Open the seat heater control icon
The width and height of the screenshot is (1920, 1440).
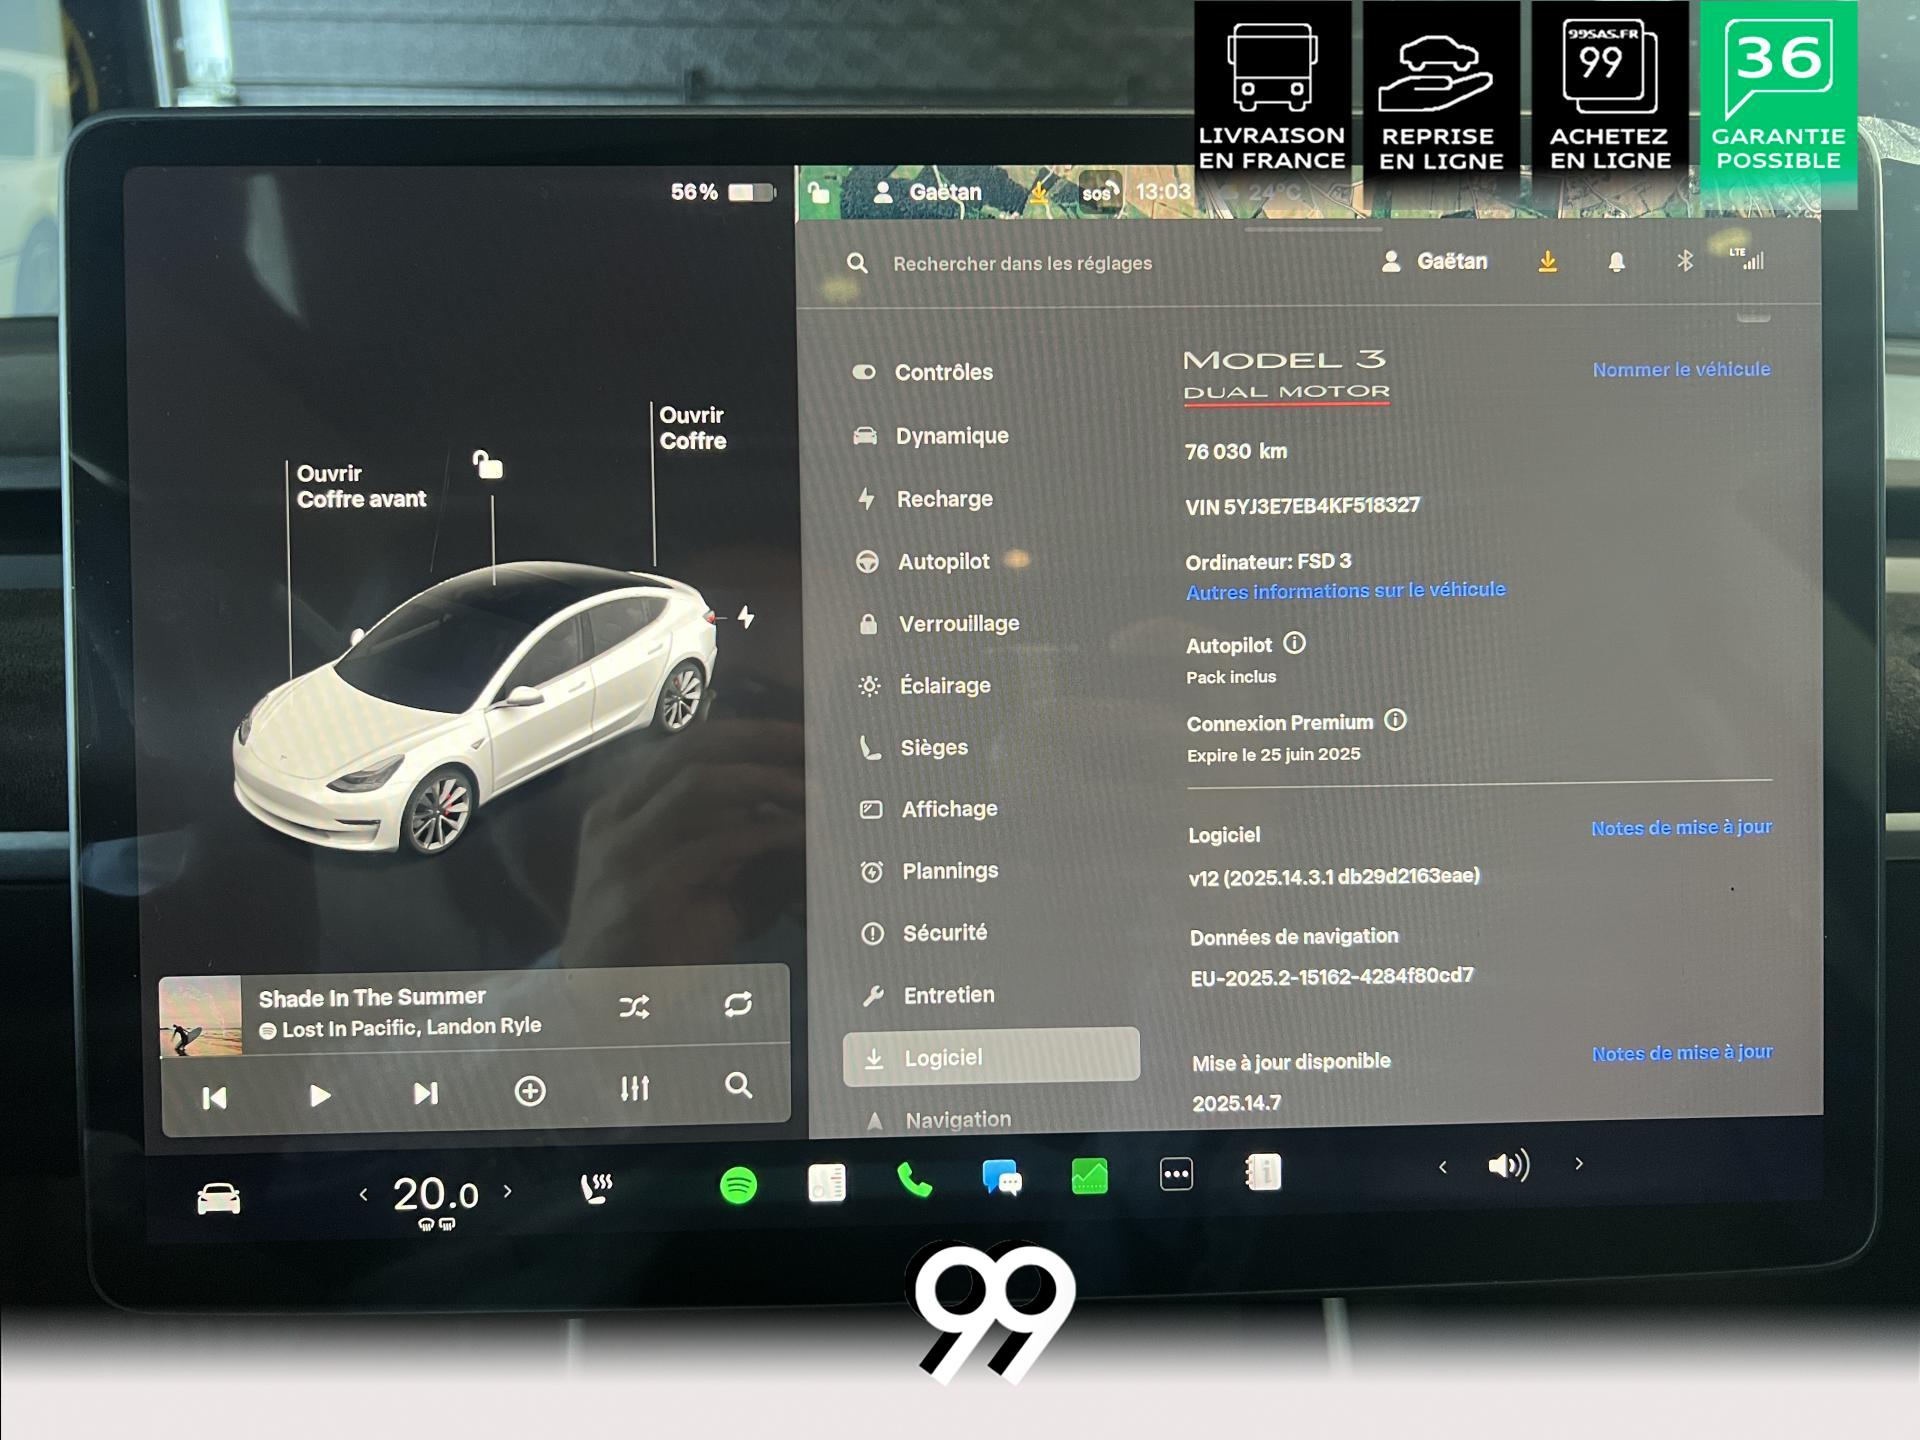(x=596, y=1188)
